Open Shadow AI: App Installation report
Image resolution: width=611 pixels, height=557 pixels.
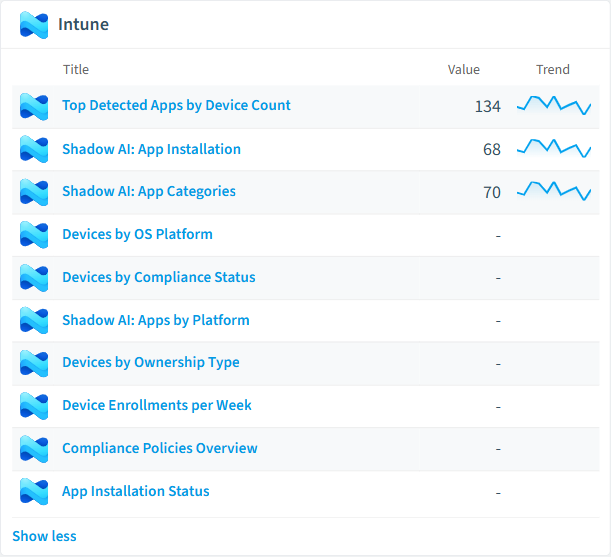point(152,149)
